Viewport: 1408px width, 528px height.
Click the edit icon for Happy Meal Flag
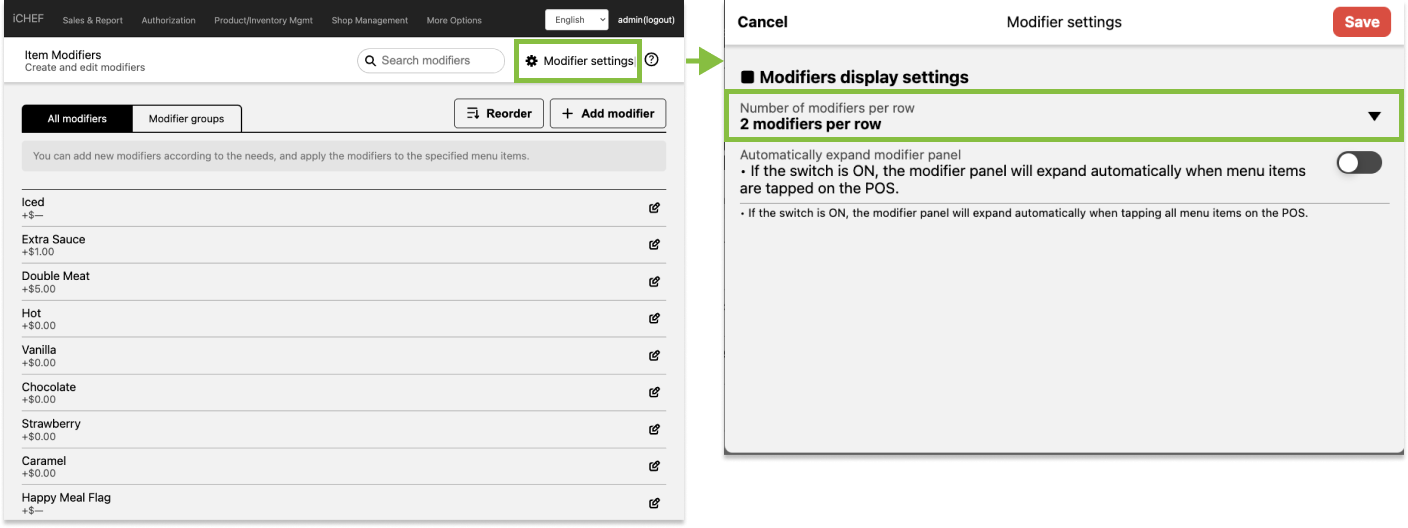[x=654, y=503]
